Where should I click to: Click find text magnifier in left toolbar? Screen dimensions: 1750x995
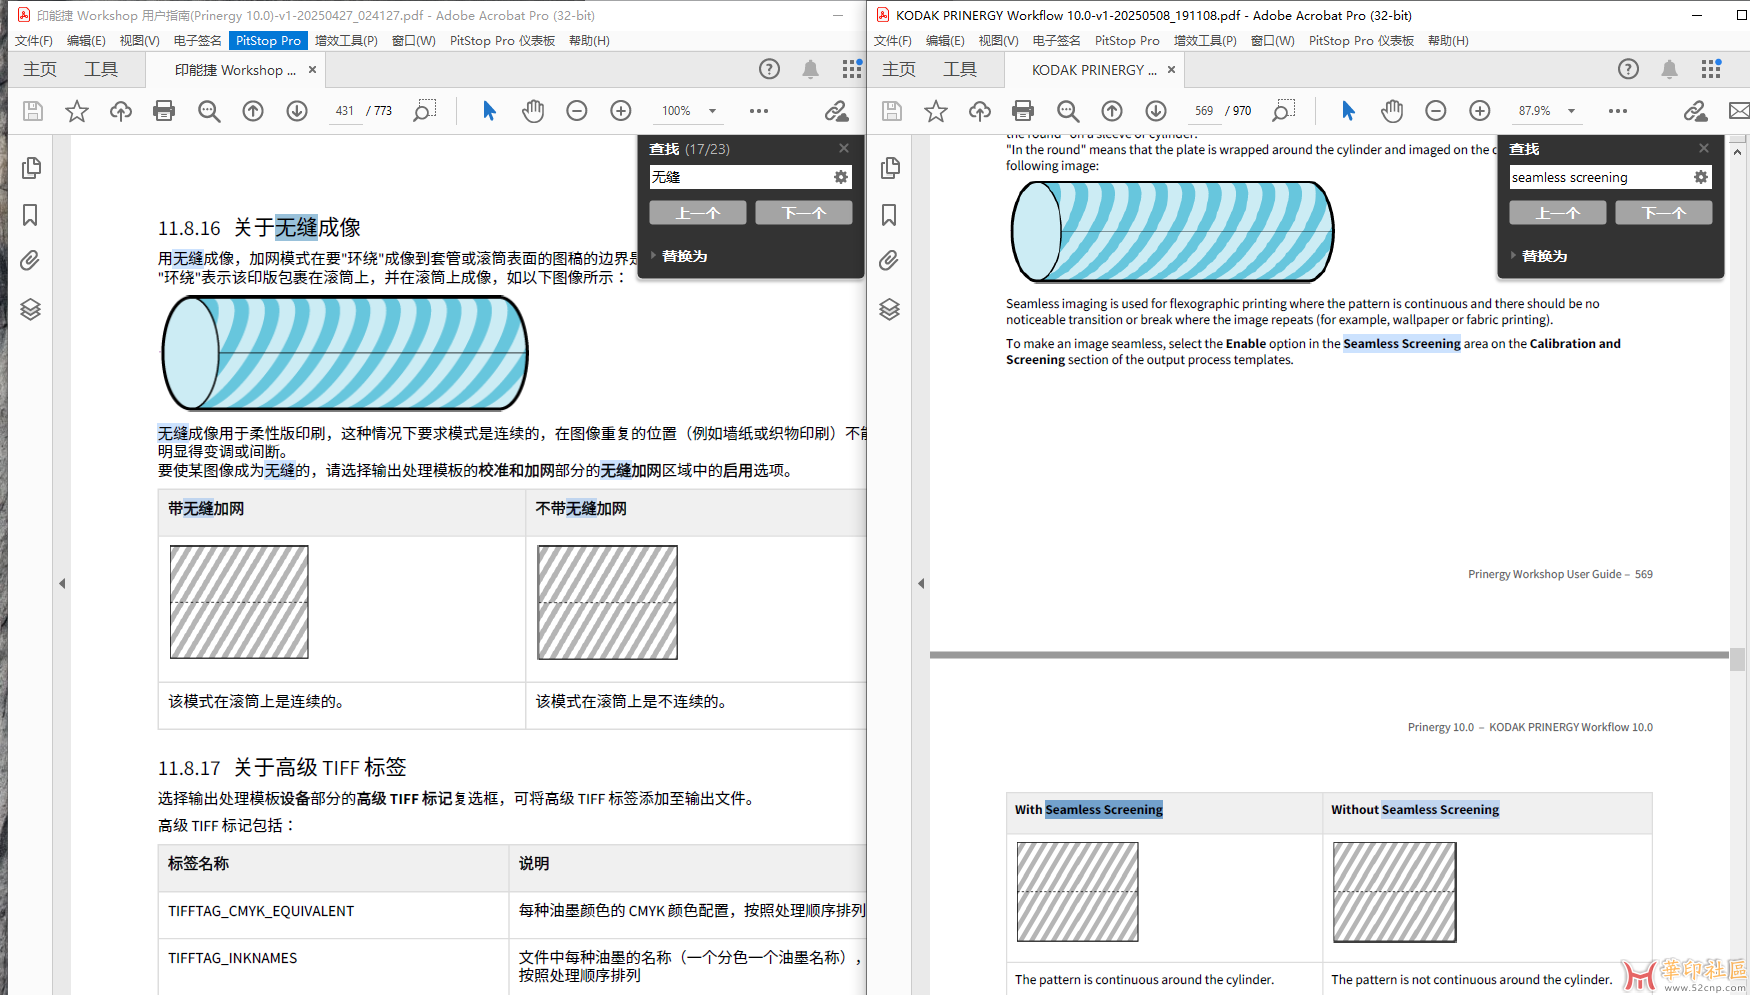point(424,111)
